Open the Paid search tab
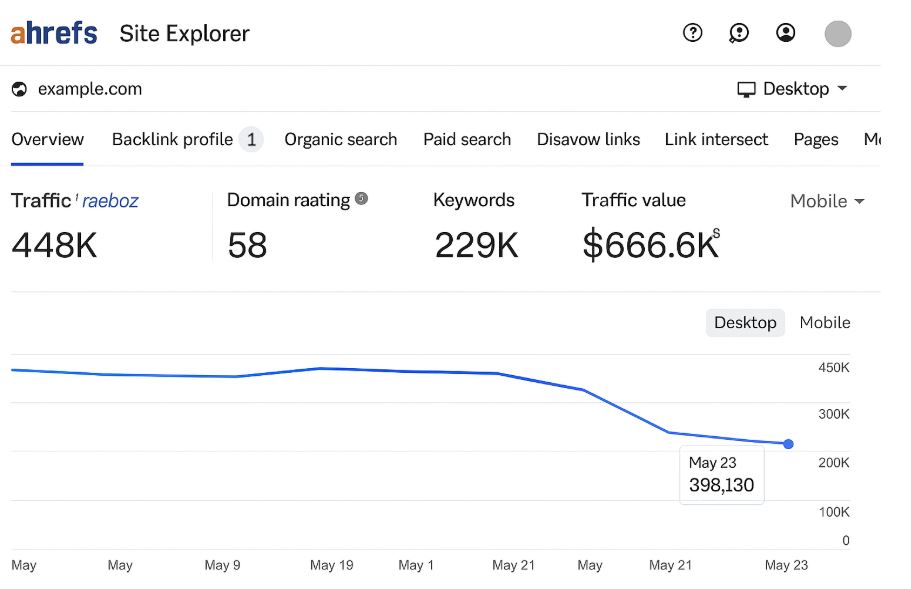The image size is (911, 589). click(x=467, y=139)
